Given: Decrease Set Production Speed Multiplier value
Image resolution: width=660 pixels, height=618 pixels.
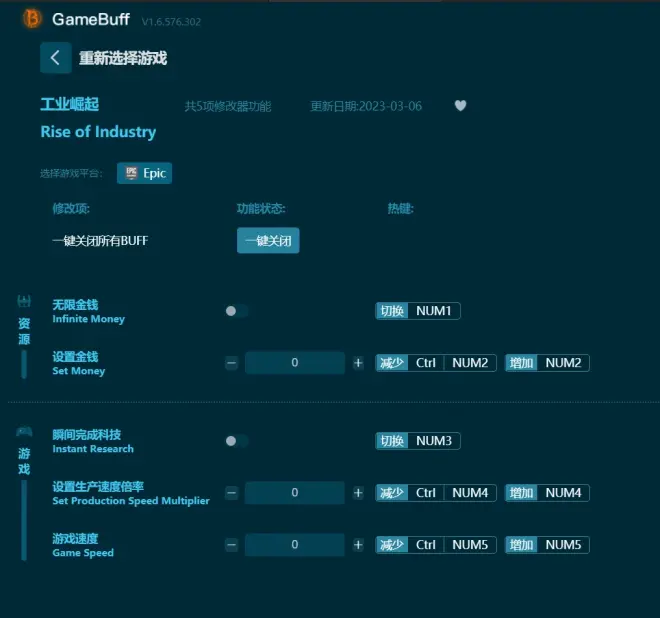Looking at the screenshot, I should (x=232, y=493).
